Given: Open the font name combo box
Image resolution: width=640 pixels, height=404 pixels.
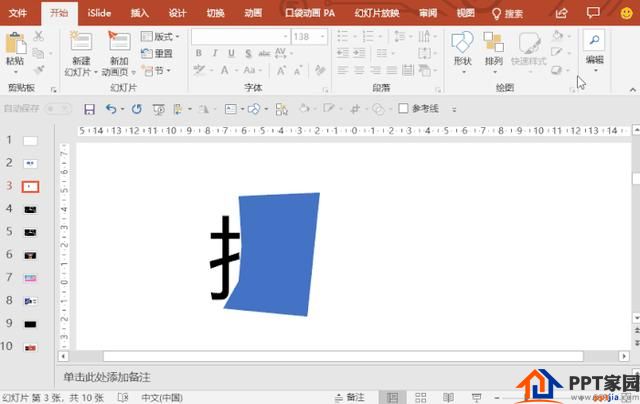Looking at the screenshot, I should pos(241,37).
